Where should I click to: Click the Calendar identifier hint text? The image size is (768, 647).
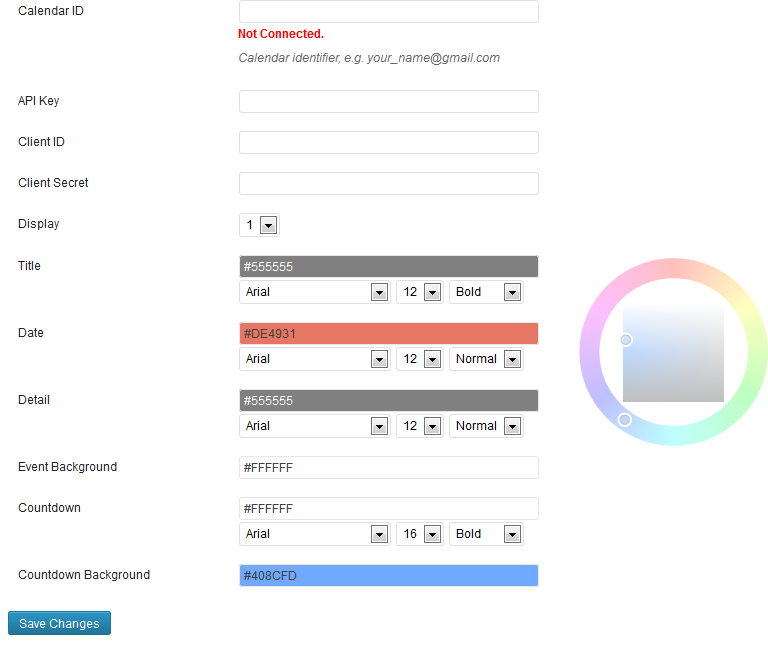click(369, 58)
